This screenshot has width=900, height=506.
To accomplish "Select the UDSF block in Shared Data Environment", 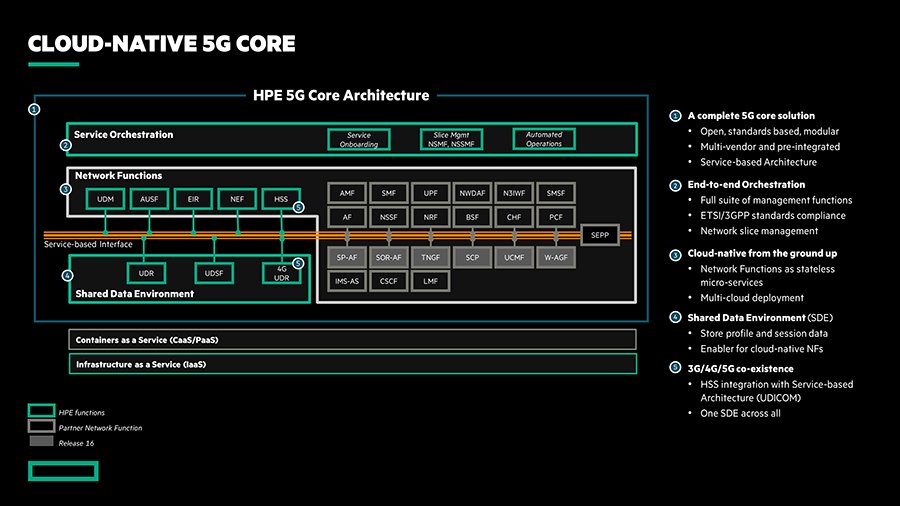I will pos(215,272).
